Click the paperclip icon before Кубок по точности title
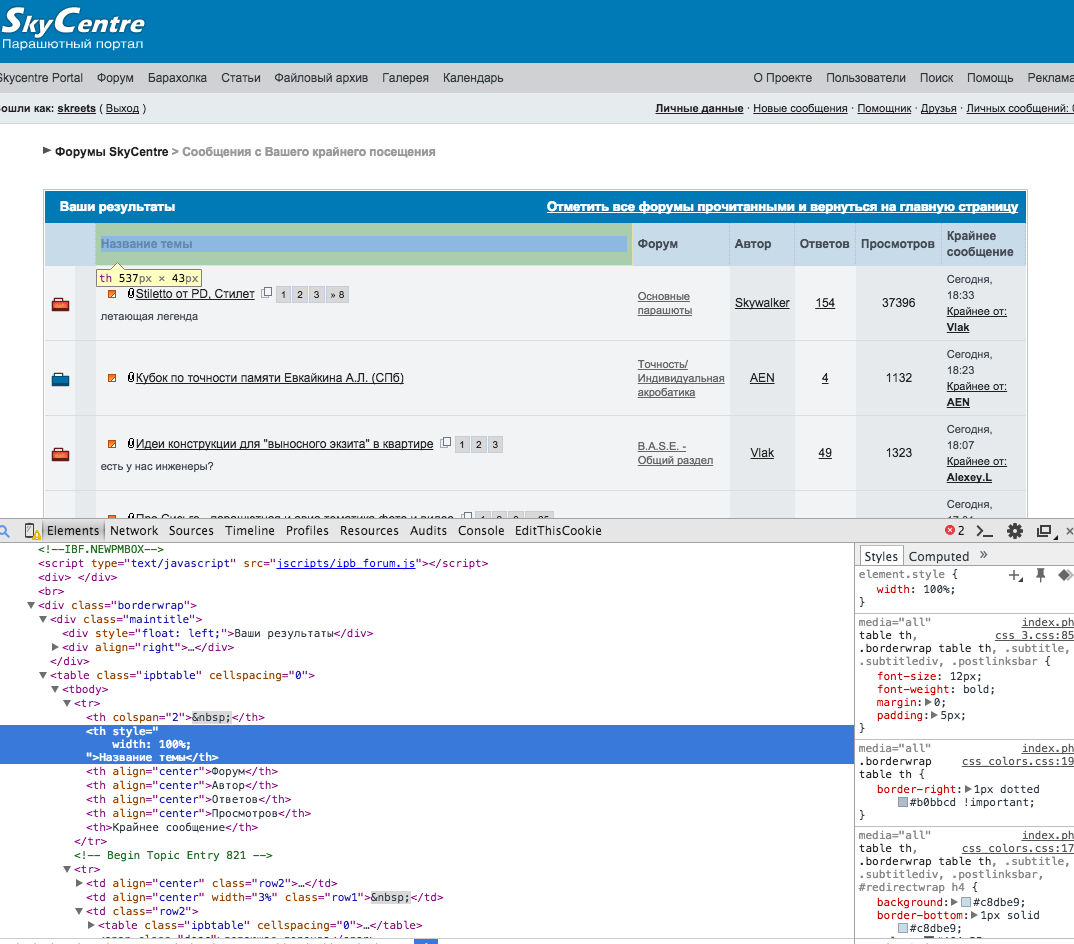This screenshot has height=944, width=1074. click(x=131, y=377)
